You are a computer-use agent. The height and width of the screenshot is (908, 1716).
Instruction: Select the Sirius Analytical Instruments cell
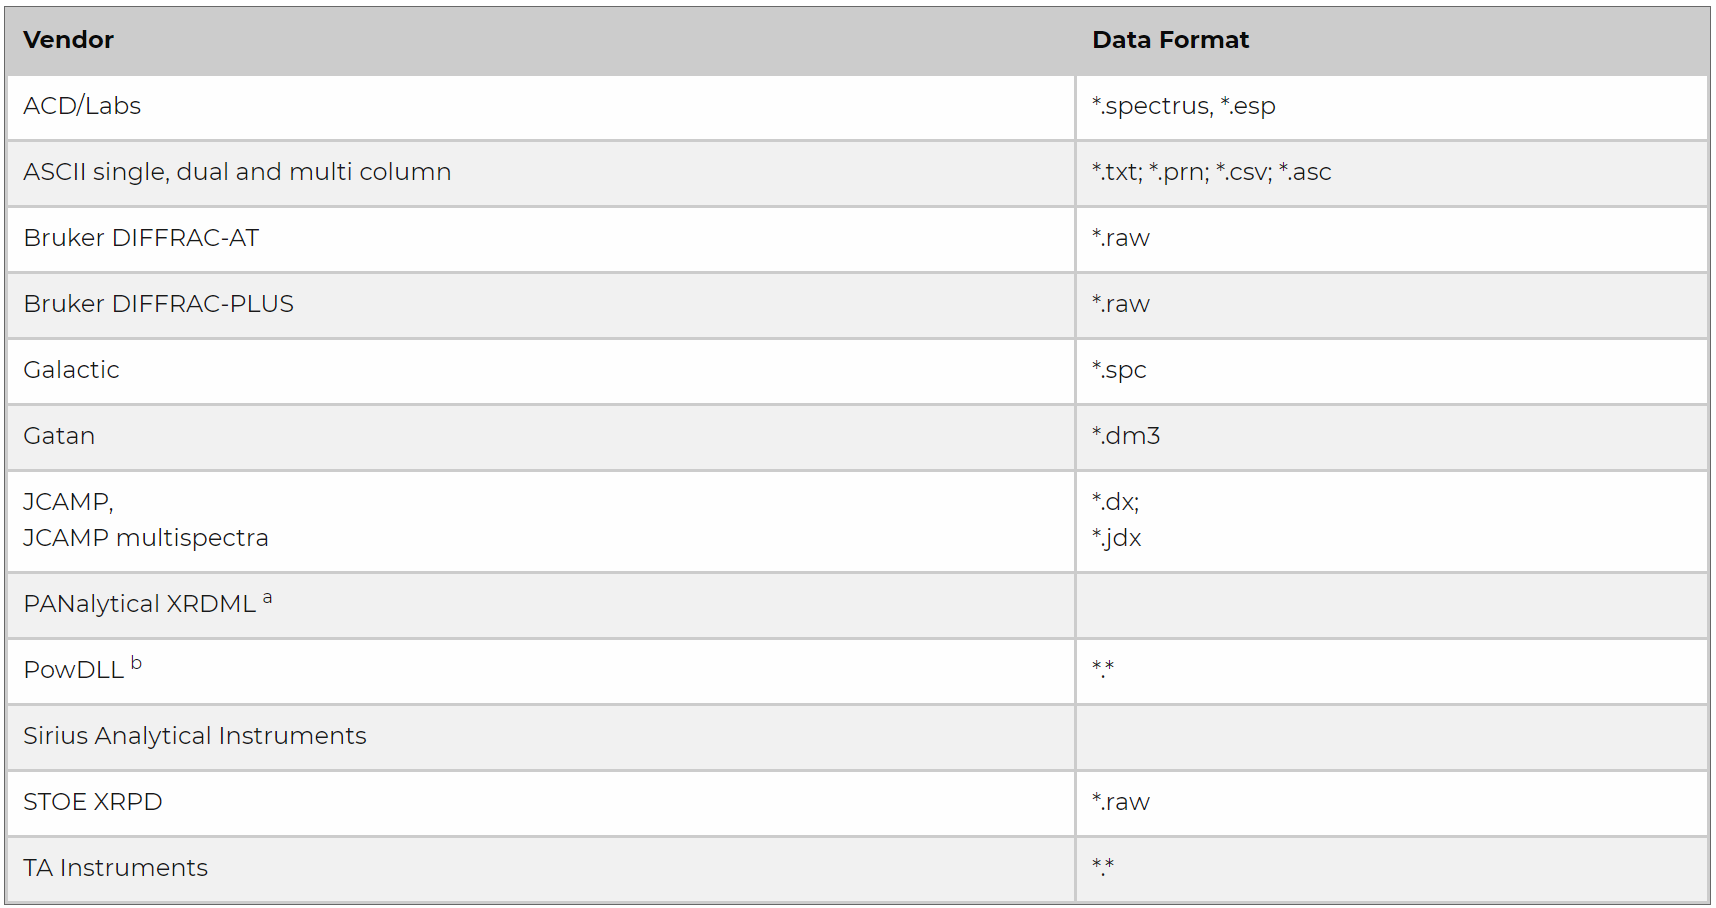[x=195, y=736]
